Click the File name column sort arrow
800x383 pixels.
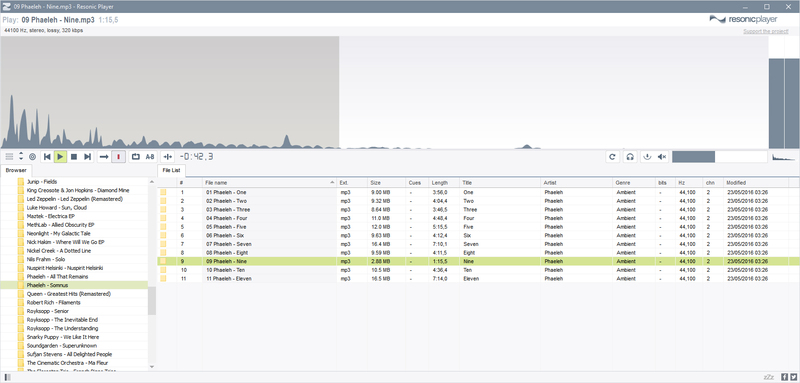click(332, 183)
